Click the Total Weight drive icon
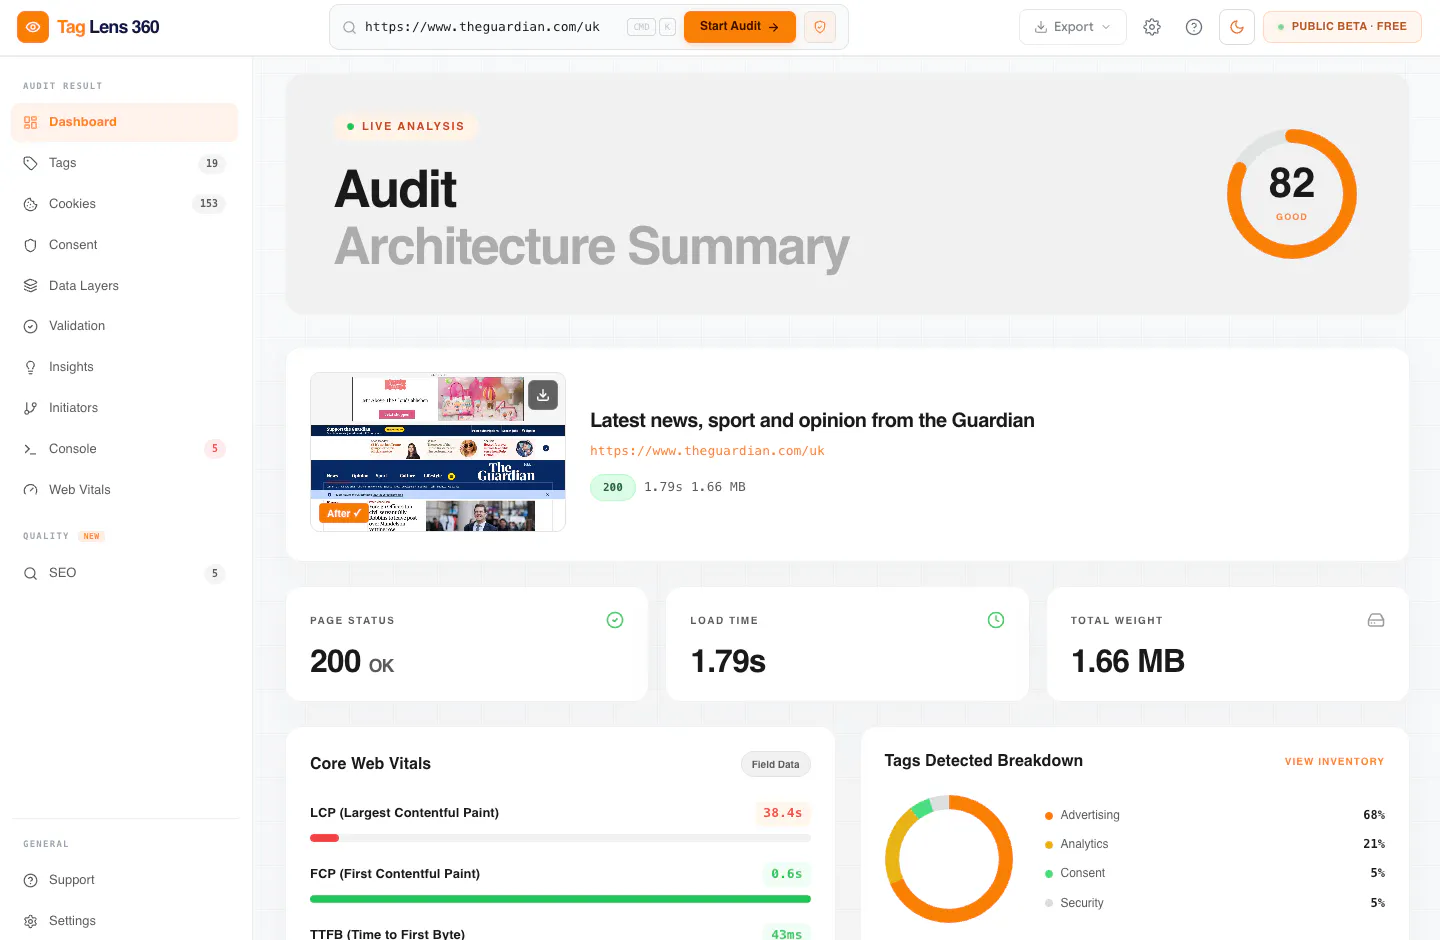Viewport: 1440px width, 940px height. pyautogui.click(x=1376, y=620)
